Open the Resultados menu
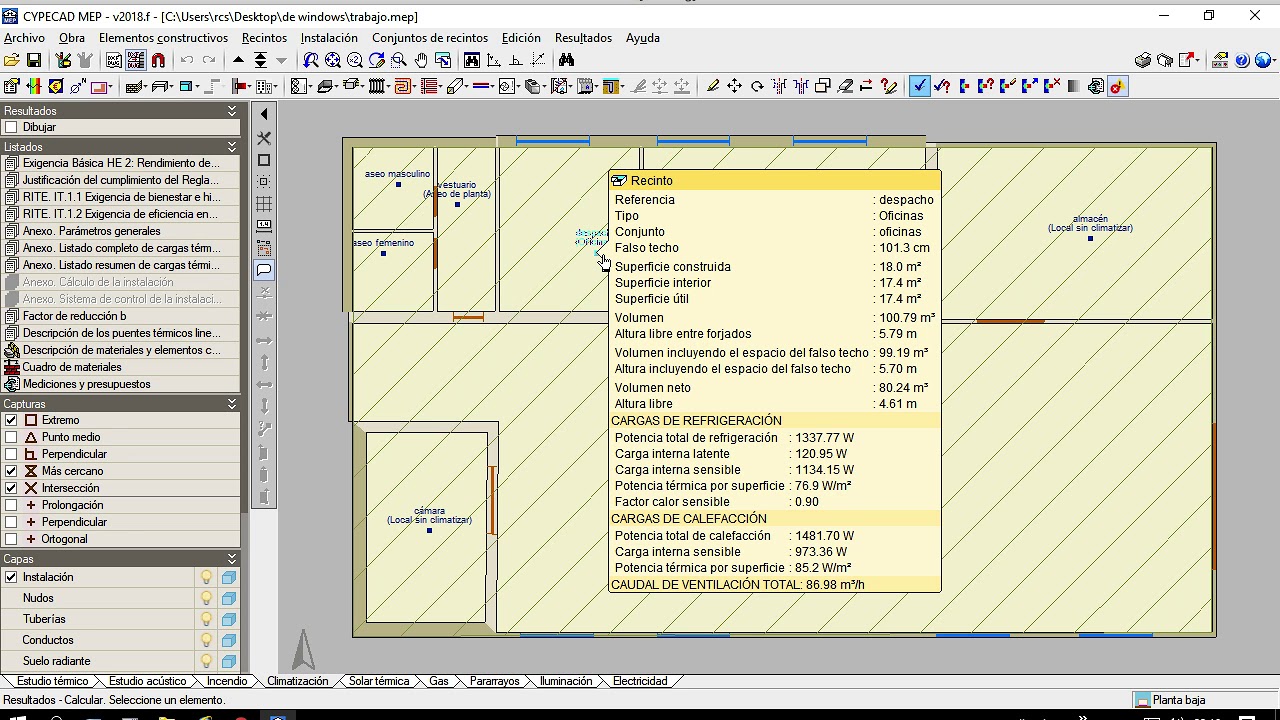 (x=583, y=38)
